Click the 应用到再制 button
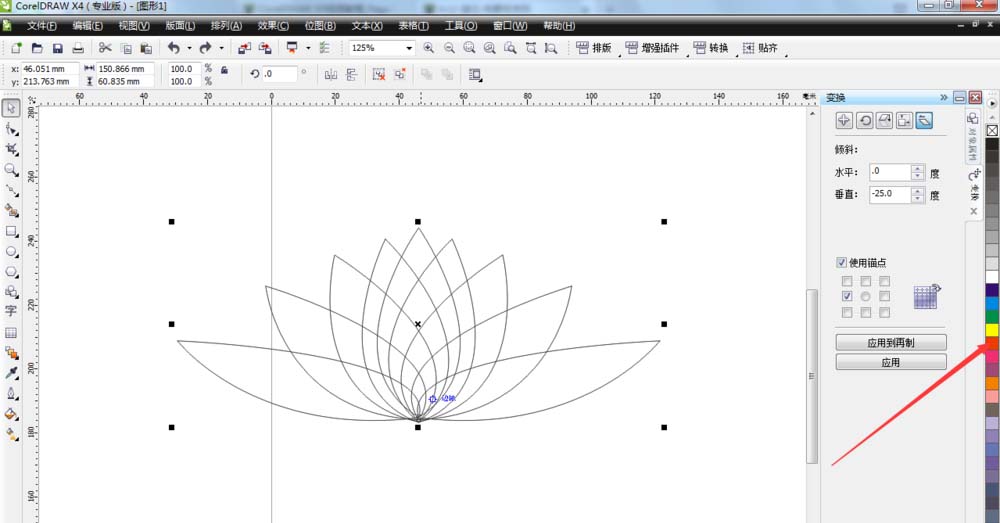 tap(891, 343)
